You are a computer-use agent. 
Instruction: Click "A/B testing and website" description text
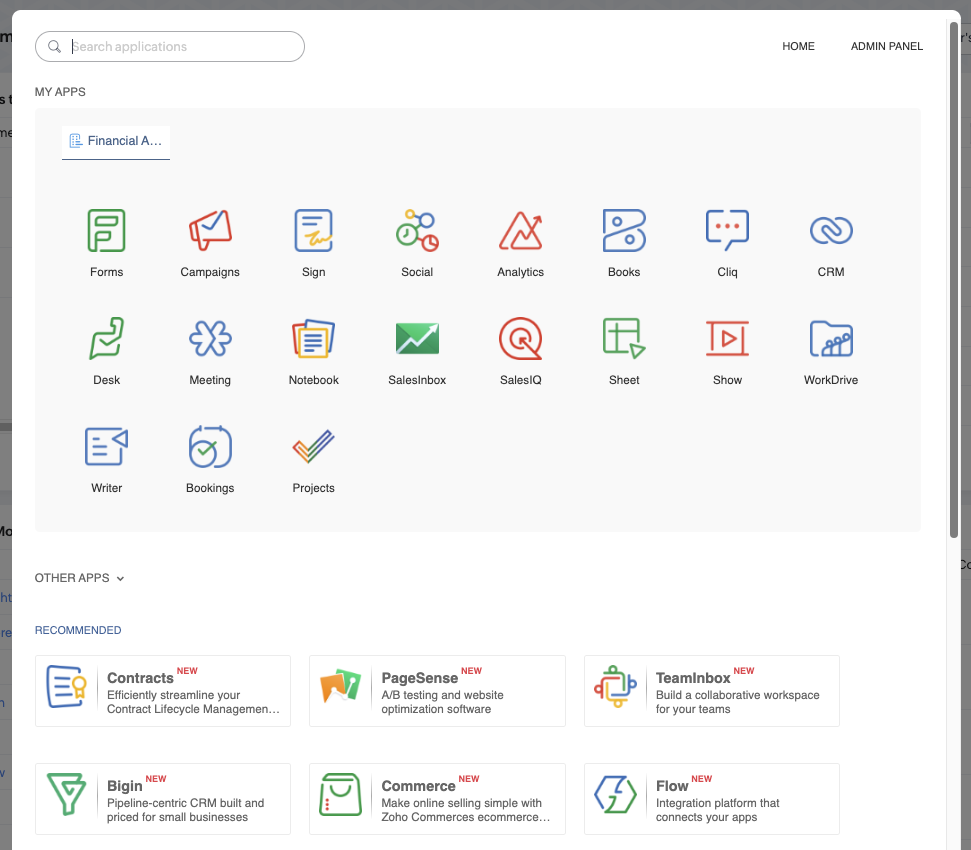(x=442, y=695)
